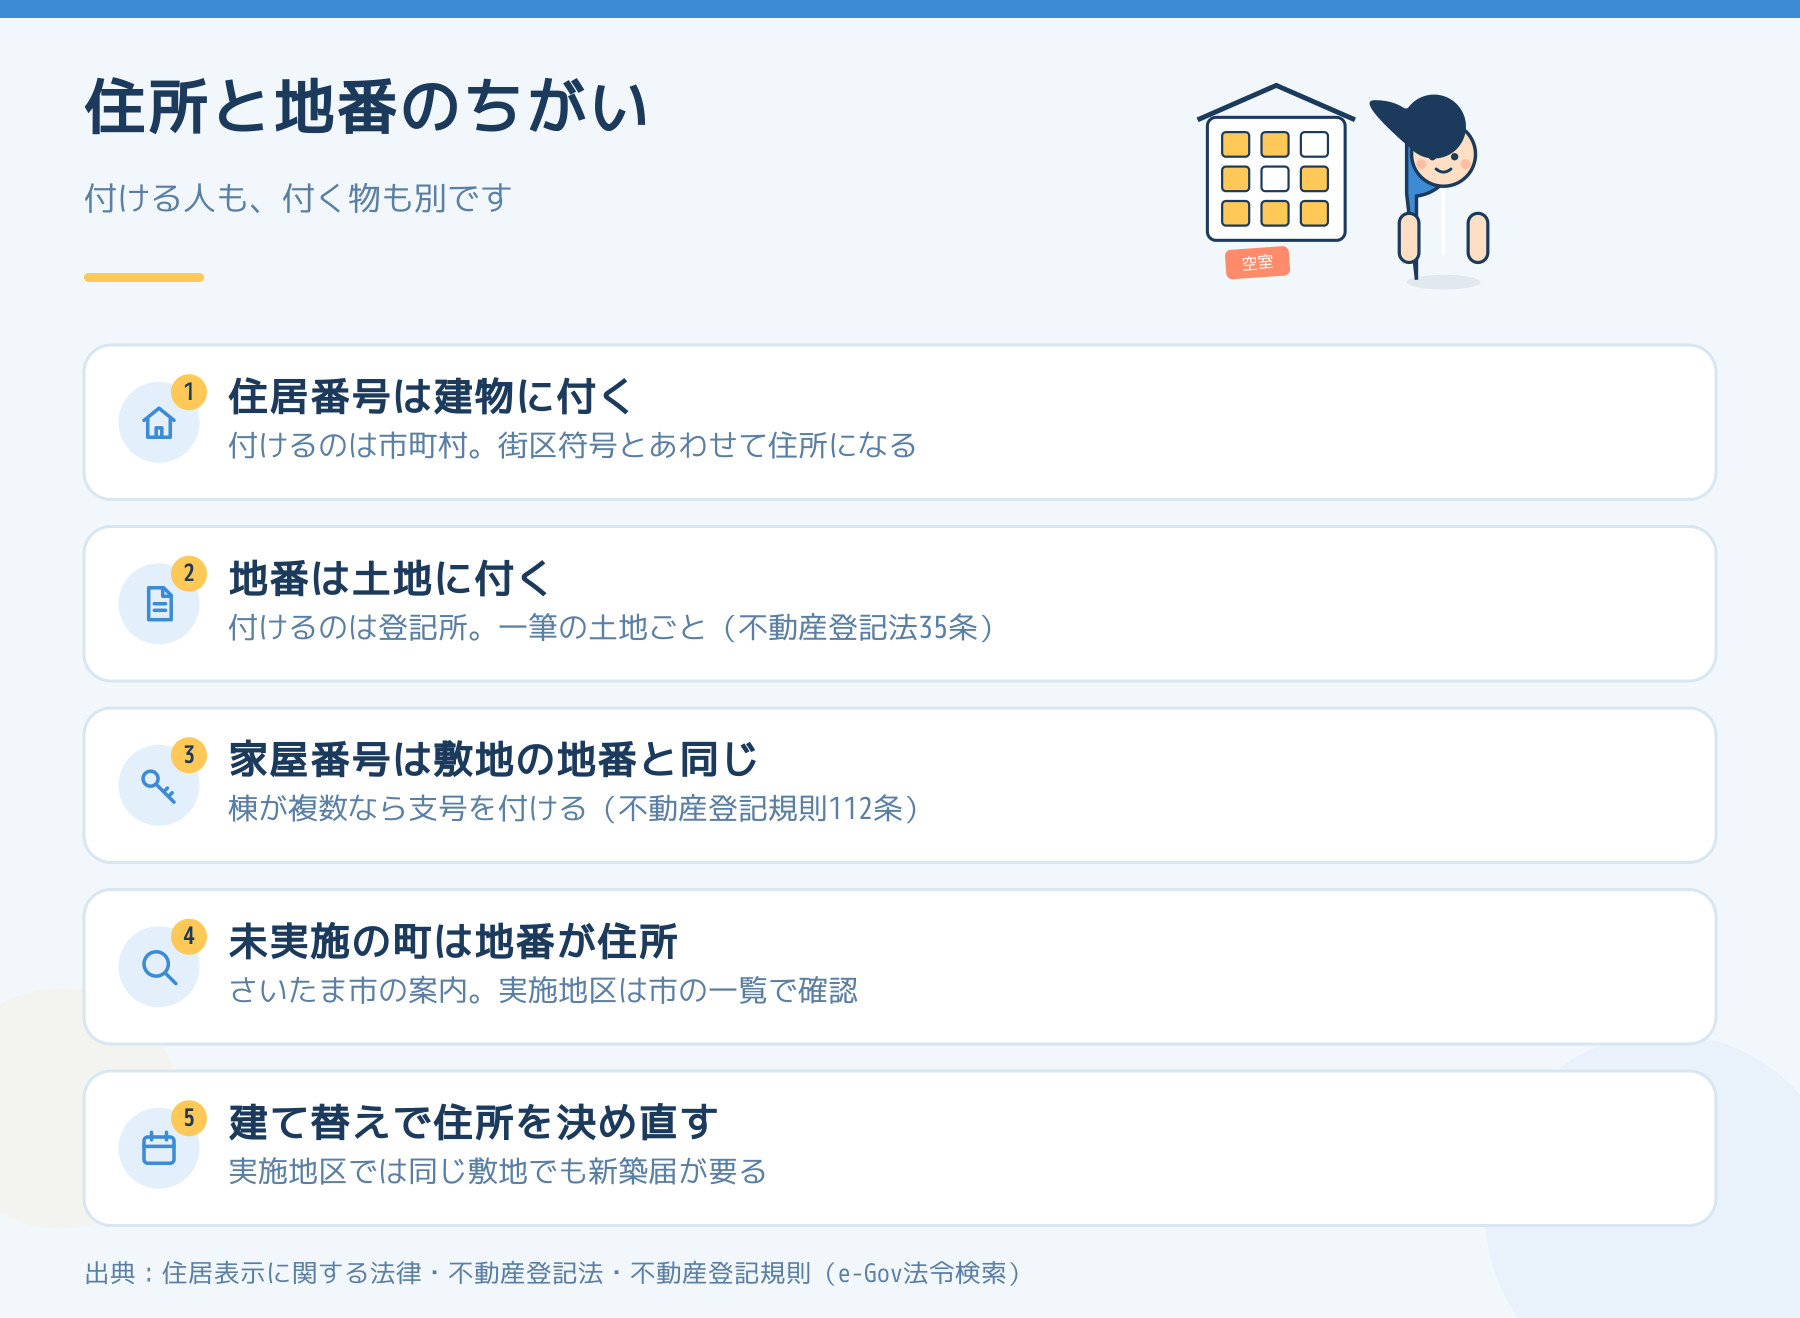Viewport: 1800px width, 1318px height.
Task: Click the heading 建て替えで住所を決め直す
Action: tap(473, 1123)
